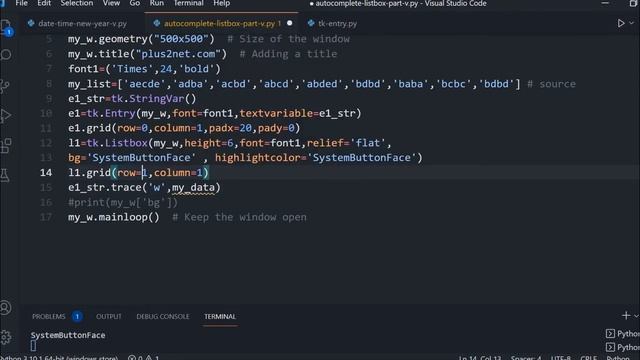Click UTF-8 encoding in status bar
This screenshot has width=640, height=360.
click(x=561, y=358)
